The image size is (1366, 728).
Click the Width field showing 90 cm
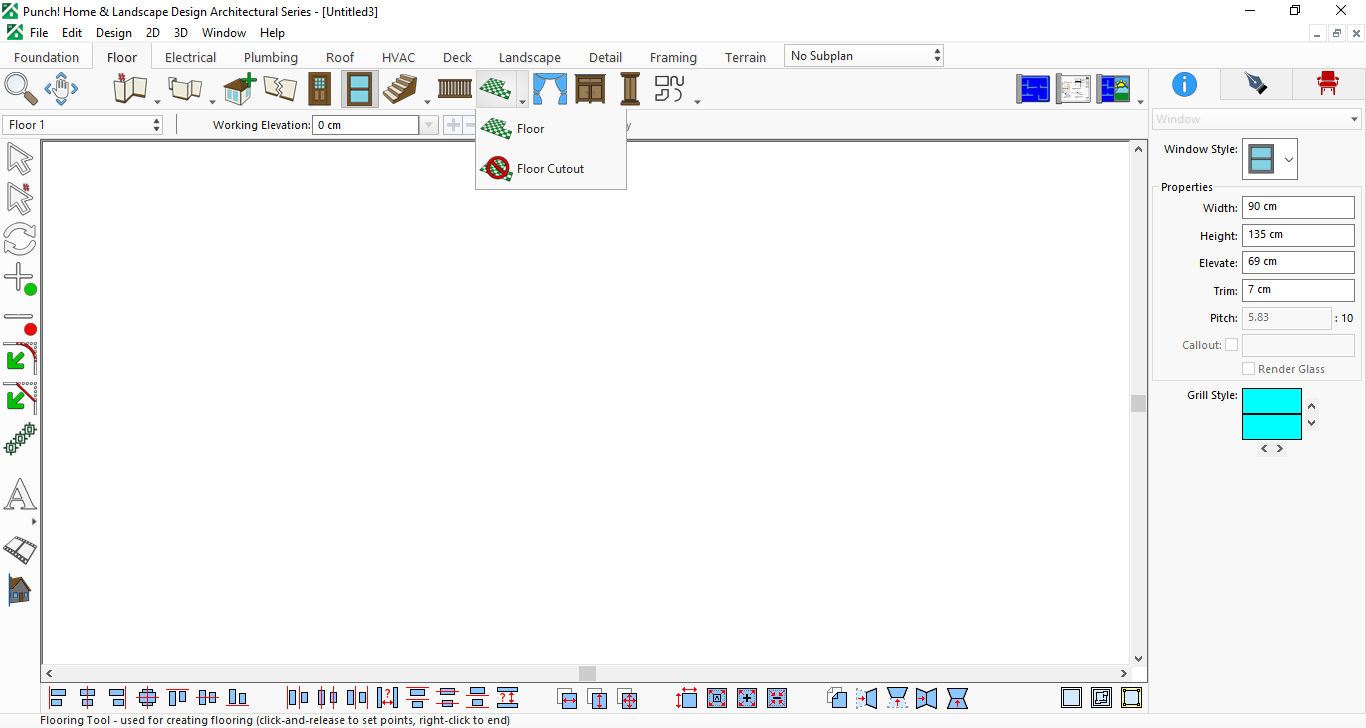point(1298,207)
